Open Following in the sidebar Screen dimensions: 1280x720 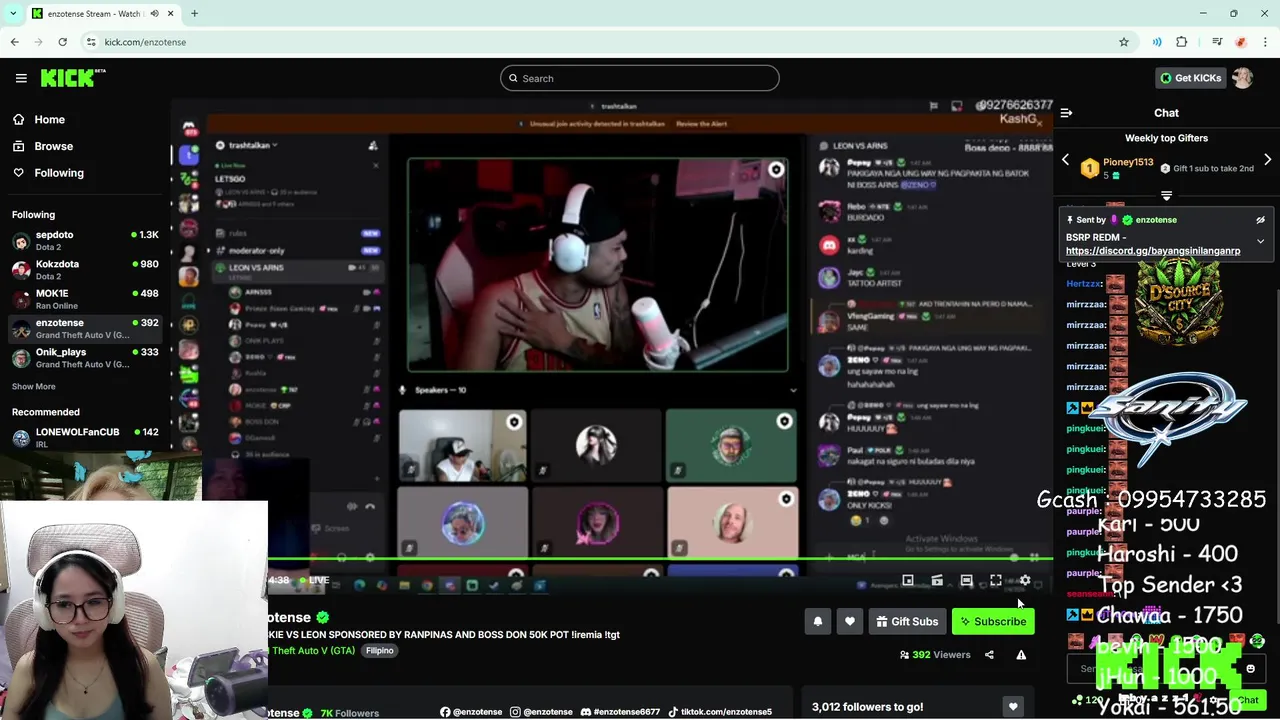(59, 173)
